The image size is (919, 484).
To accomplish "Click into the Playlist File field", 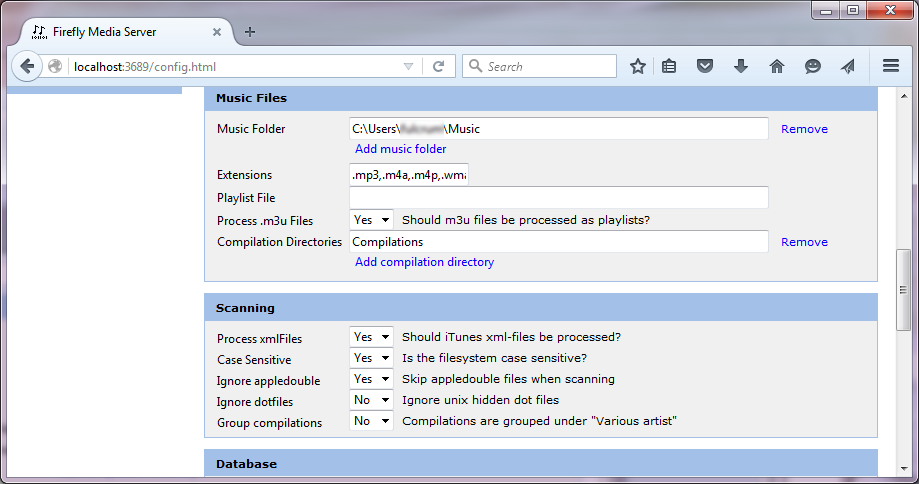I will click(558, 197).
